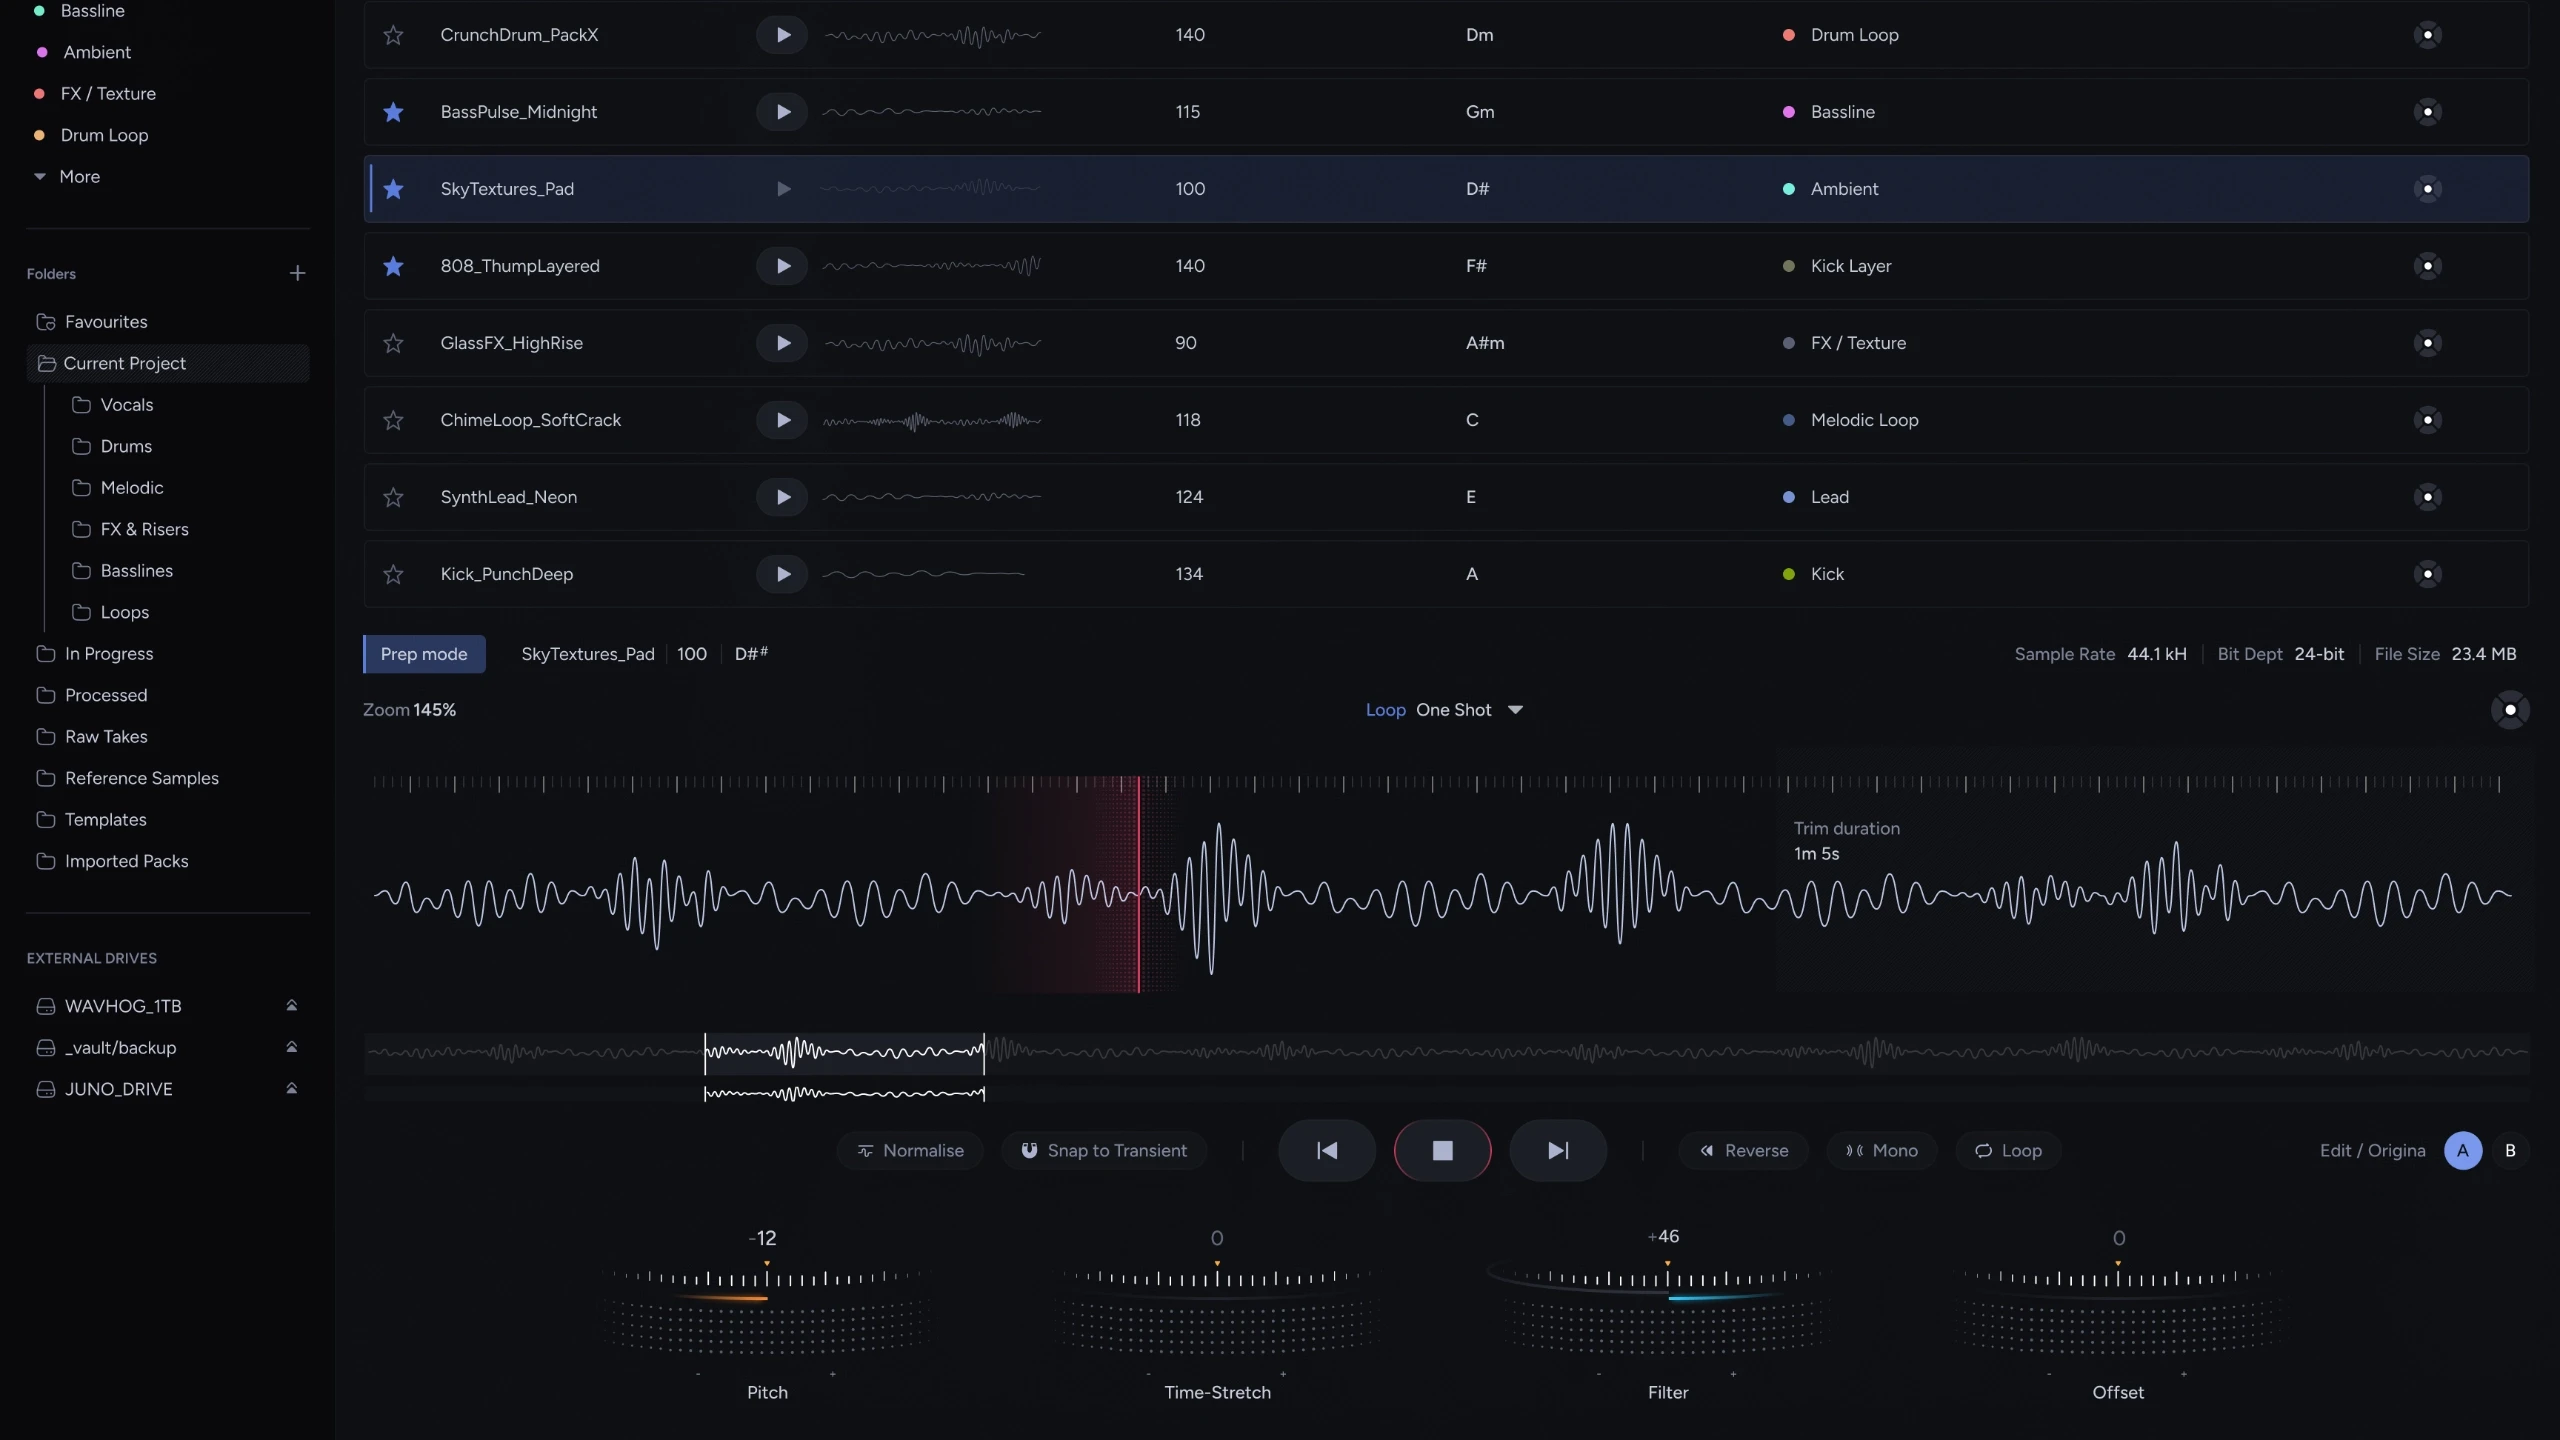
Task: Click the red playhead marker in waveform
Action: 1138,885
